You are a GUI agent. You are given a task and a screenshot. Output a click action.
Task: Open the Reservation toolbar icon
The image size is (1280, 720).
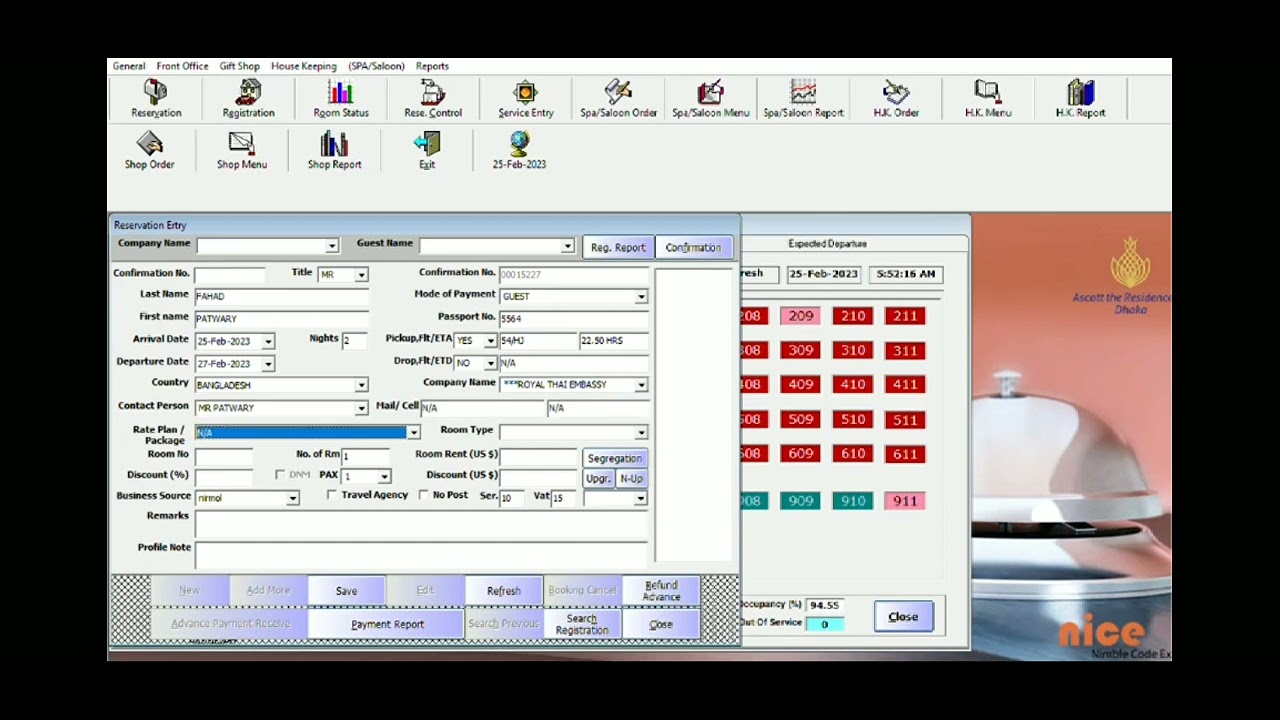click(156, 100)
